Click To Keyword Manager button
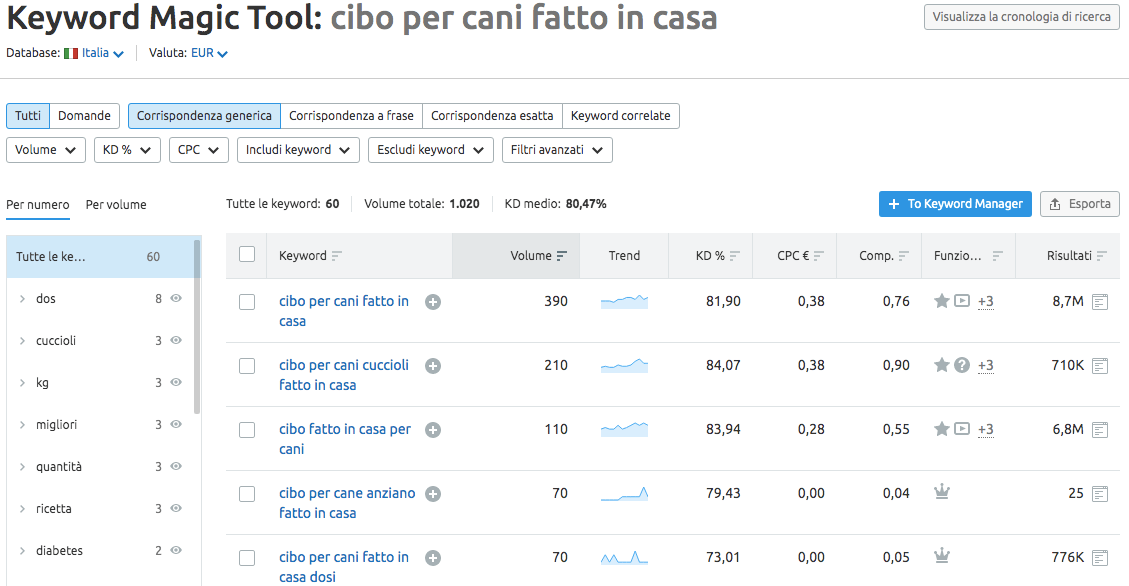 pos(955,204)
